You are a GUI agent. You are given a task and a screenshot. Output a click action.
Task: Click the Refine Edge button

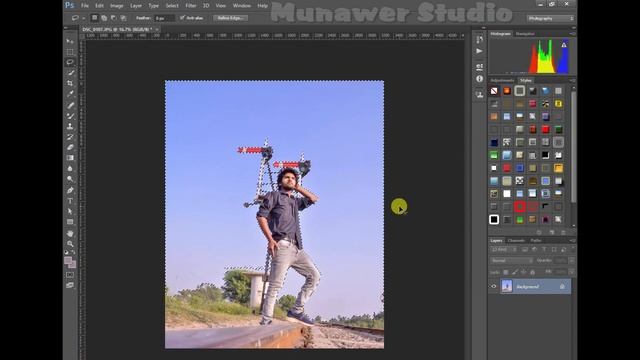point(230,18)
